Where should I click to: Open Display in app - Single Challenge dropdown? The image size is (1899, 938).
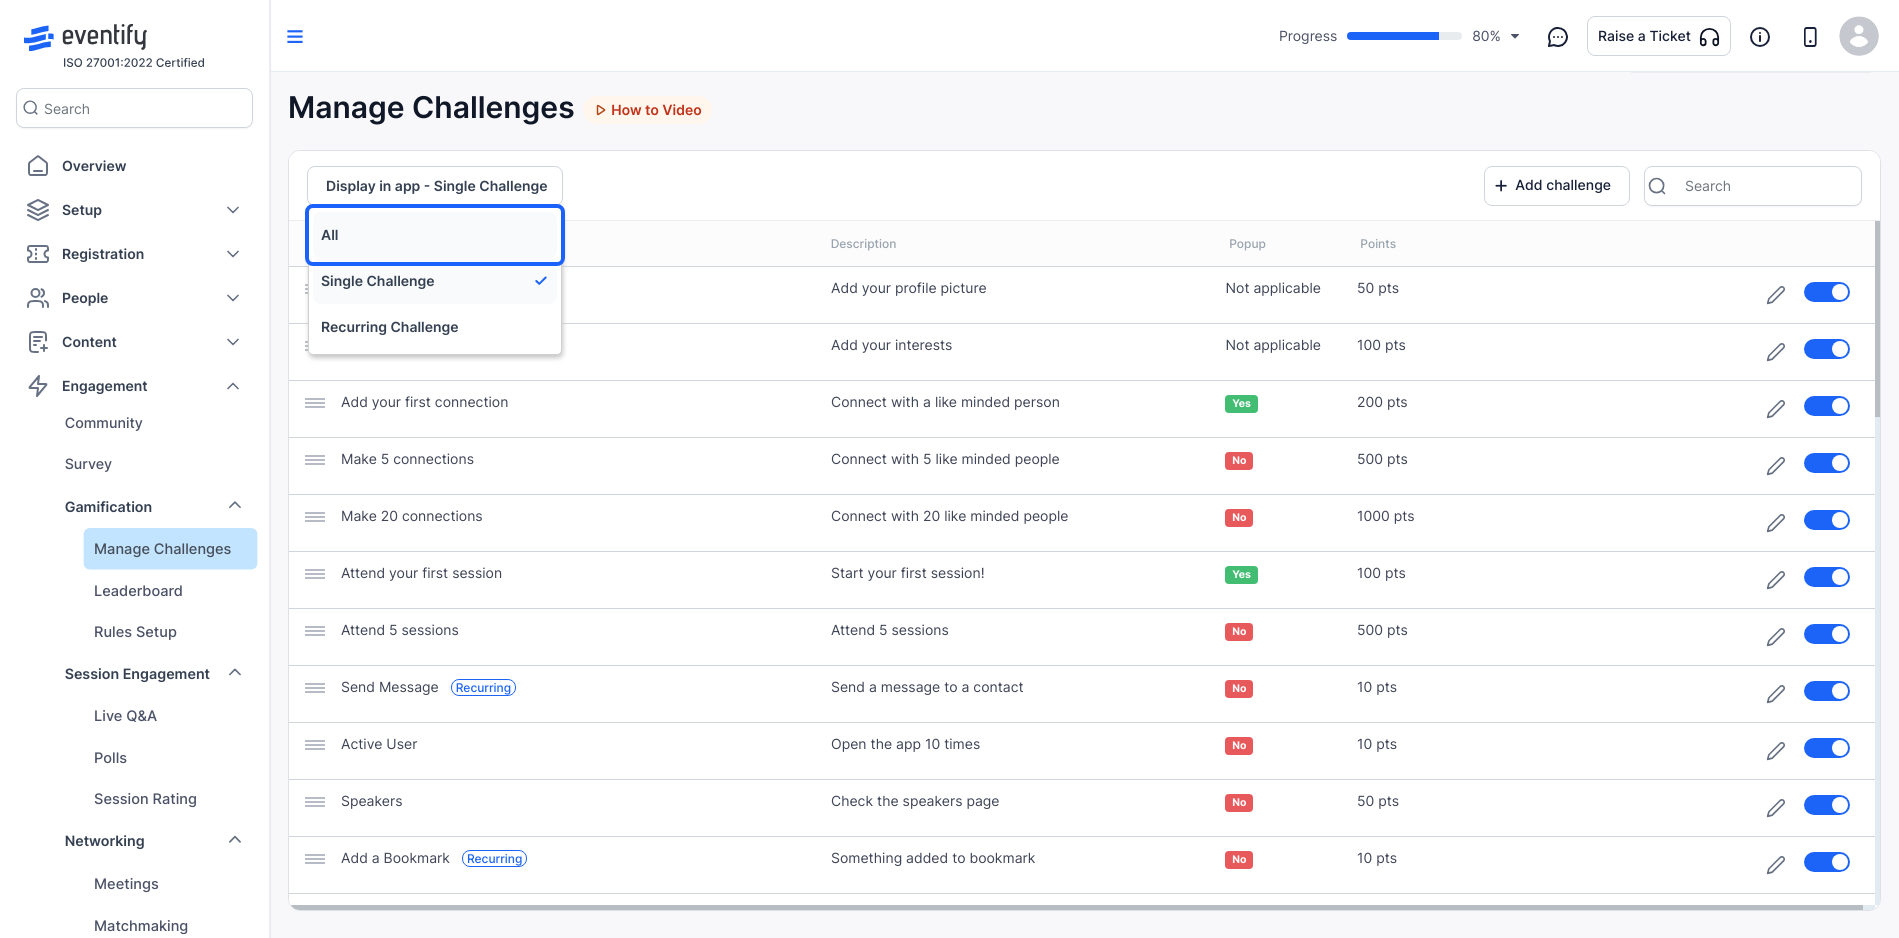(435, 186)
